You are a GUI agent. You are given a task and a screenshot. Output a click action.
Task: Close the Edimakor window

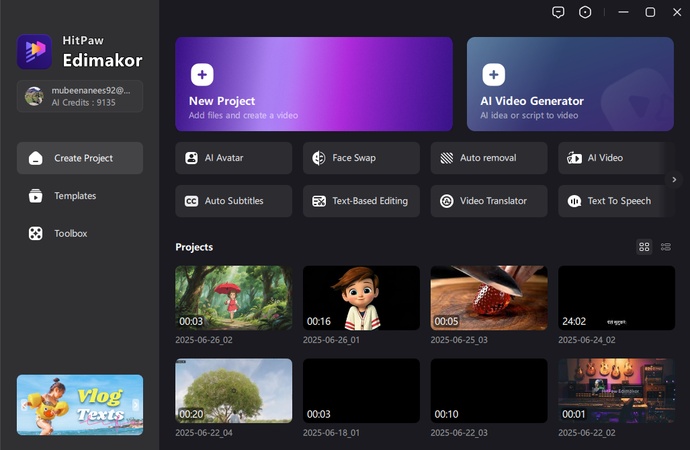677,12
